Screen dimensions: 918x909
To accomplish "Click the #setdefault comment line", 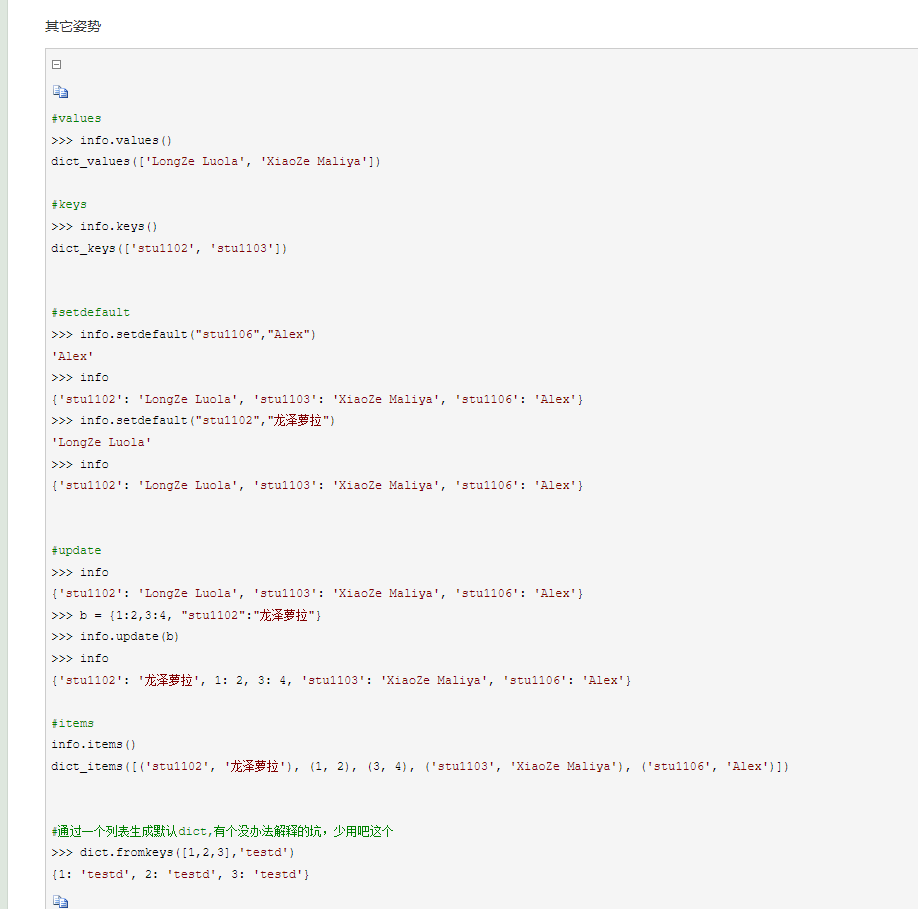I will pyautogui.click(x=90, y=312).
